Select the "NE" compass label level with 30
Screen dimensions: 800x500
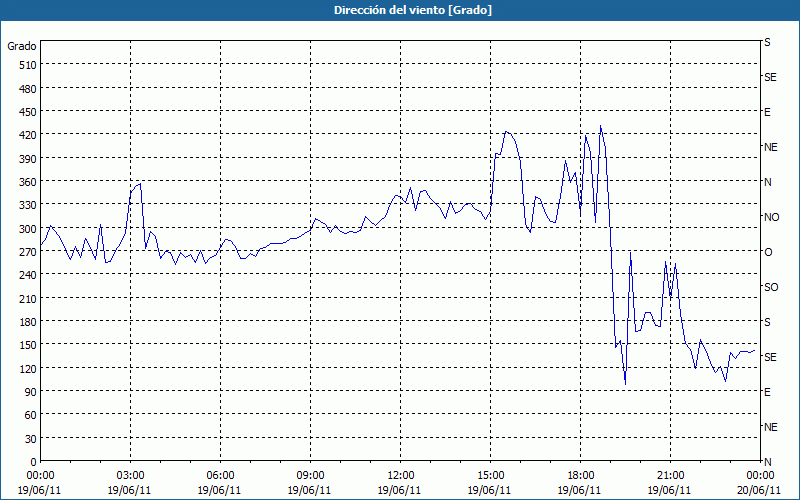click(x=771, y=427)
